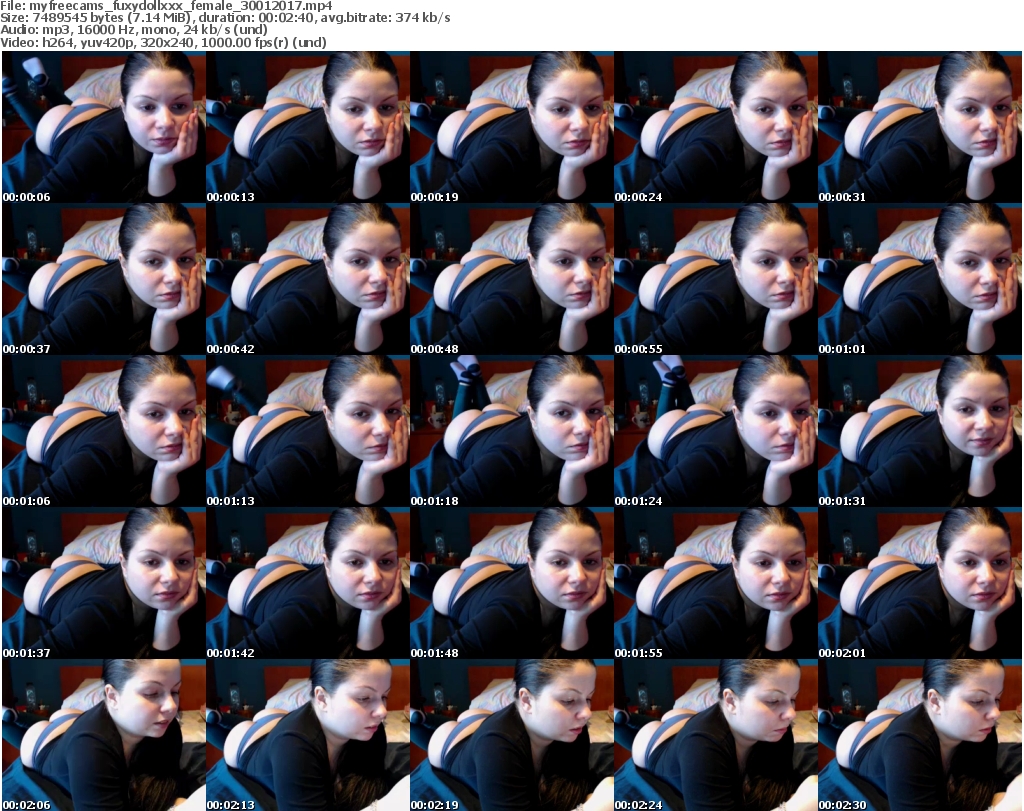Pick the frame labeled 00:01:24
Screen dimensions: 1024x811
pyautogui.click(x=716, y=432)
